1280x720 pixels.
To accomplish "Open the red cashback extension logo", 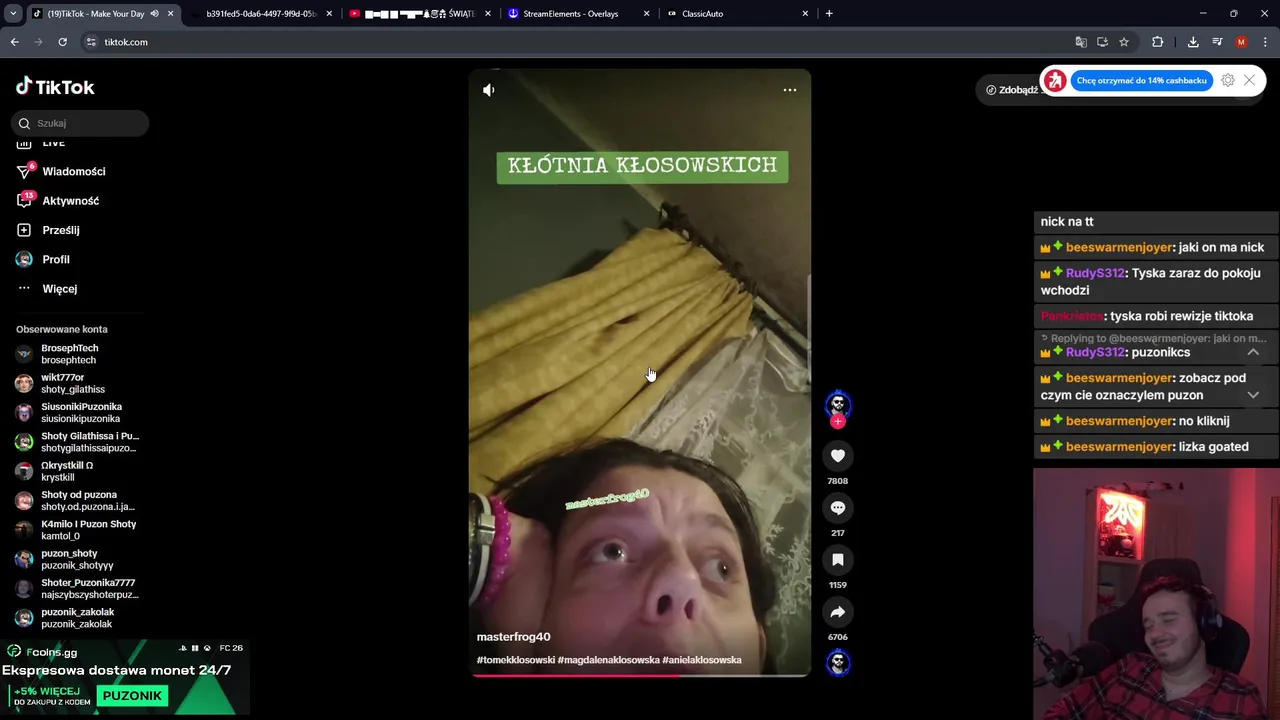I will coord(1055,81).
